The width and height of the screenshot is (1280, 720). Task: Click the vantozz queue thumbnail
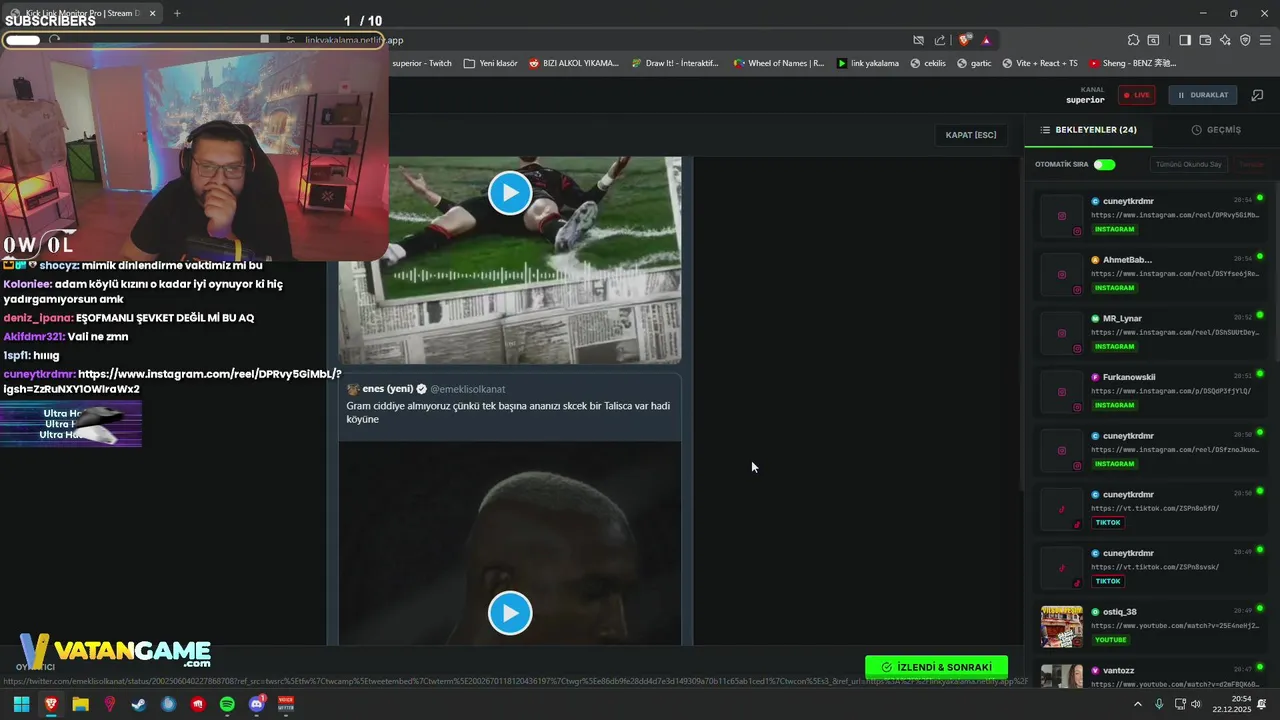(x=1061, y=676)
